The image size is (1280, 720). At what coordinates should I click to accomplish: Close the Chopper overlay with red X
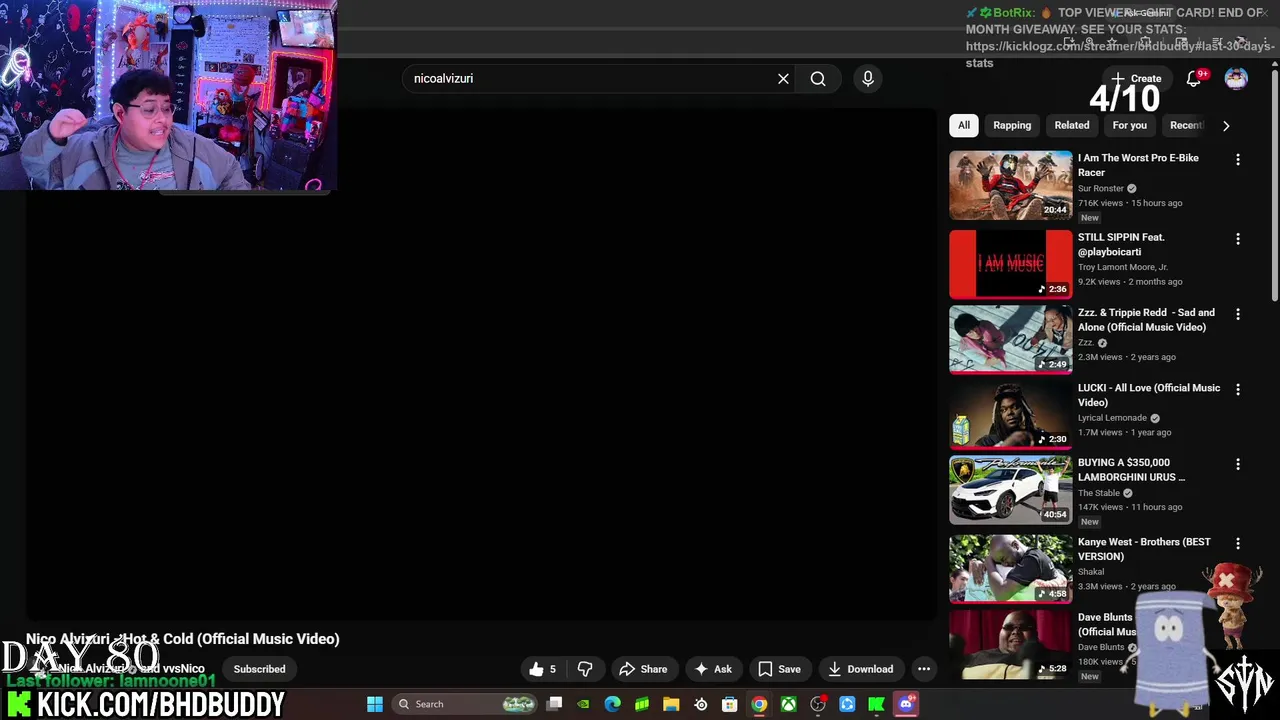(x=1226, y=581)
